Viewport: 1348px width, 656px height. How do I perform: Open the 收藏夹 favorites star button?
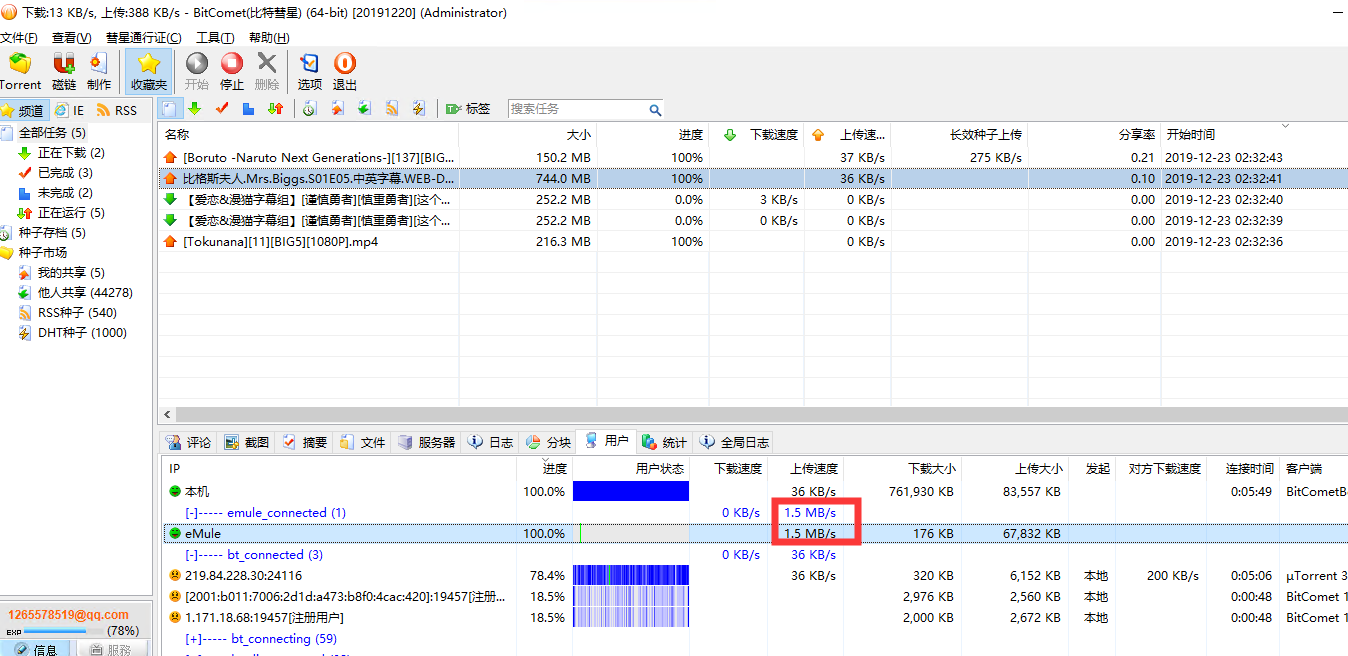click(x=149, y=72)
